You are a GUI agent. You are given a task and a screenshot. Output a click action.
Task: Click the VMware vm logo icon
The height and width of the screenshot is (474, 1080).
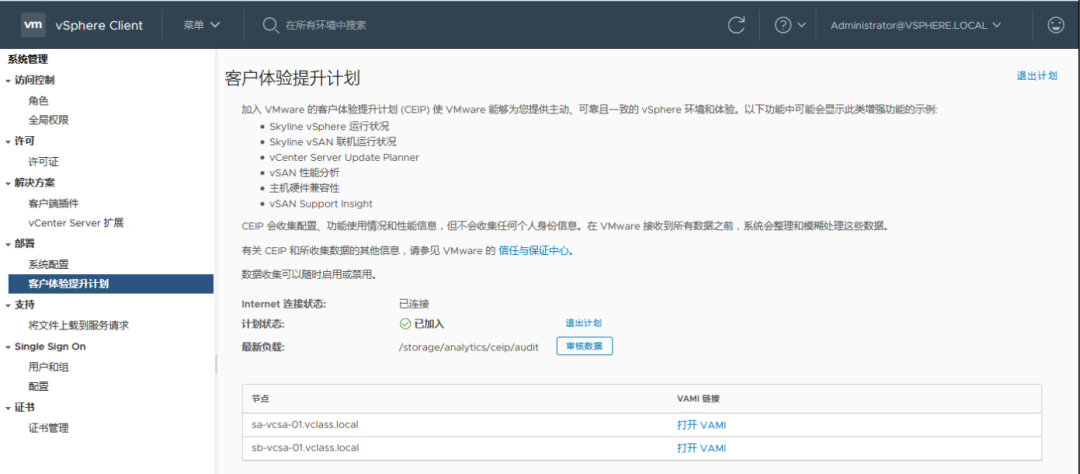pos(34,25)
